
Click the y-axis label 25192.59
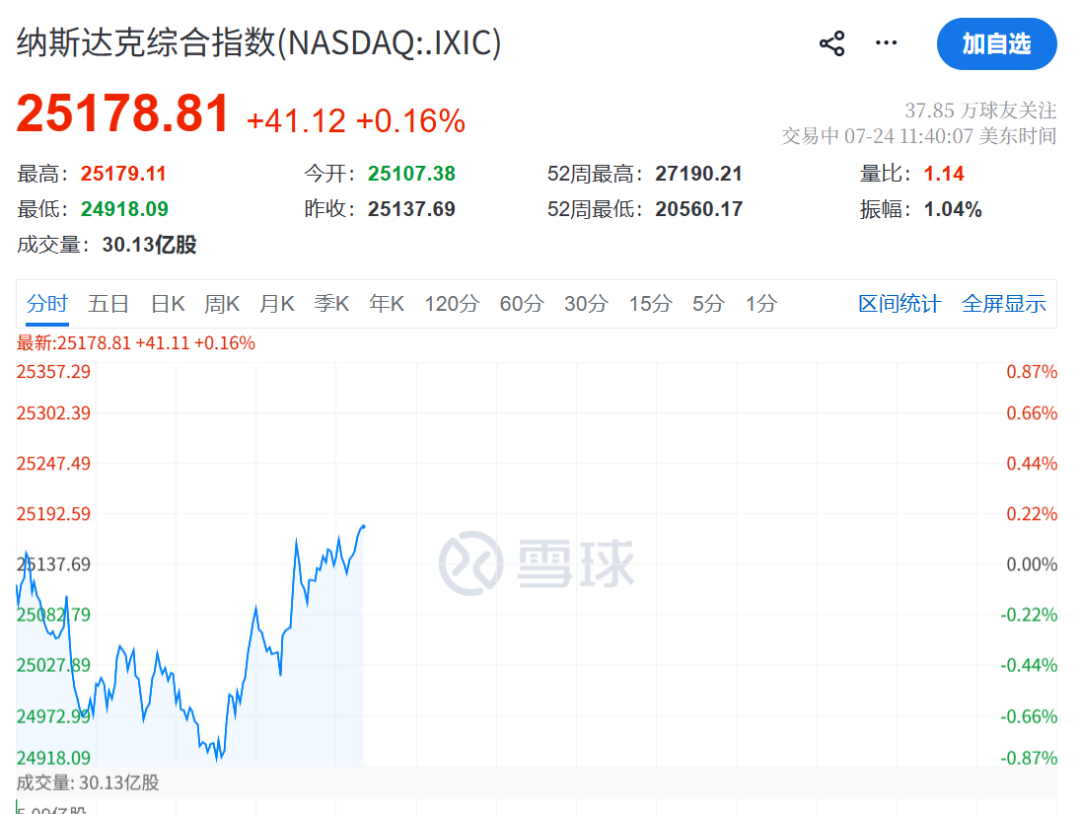[x=54, y=514]
